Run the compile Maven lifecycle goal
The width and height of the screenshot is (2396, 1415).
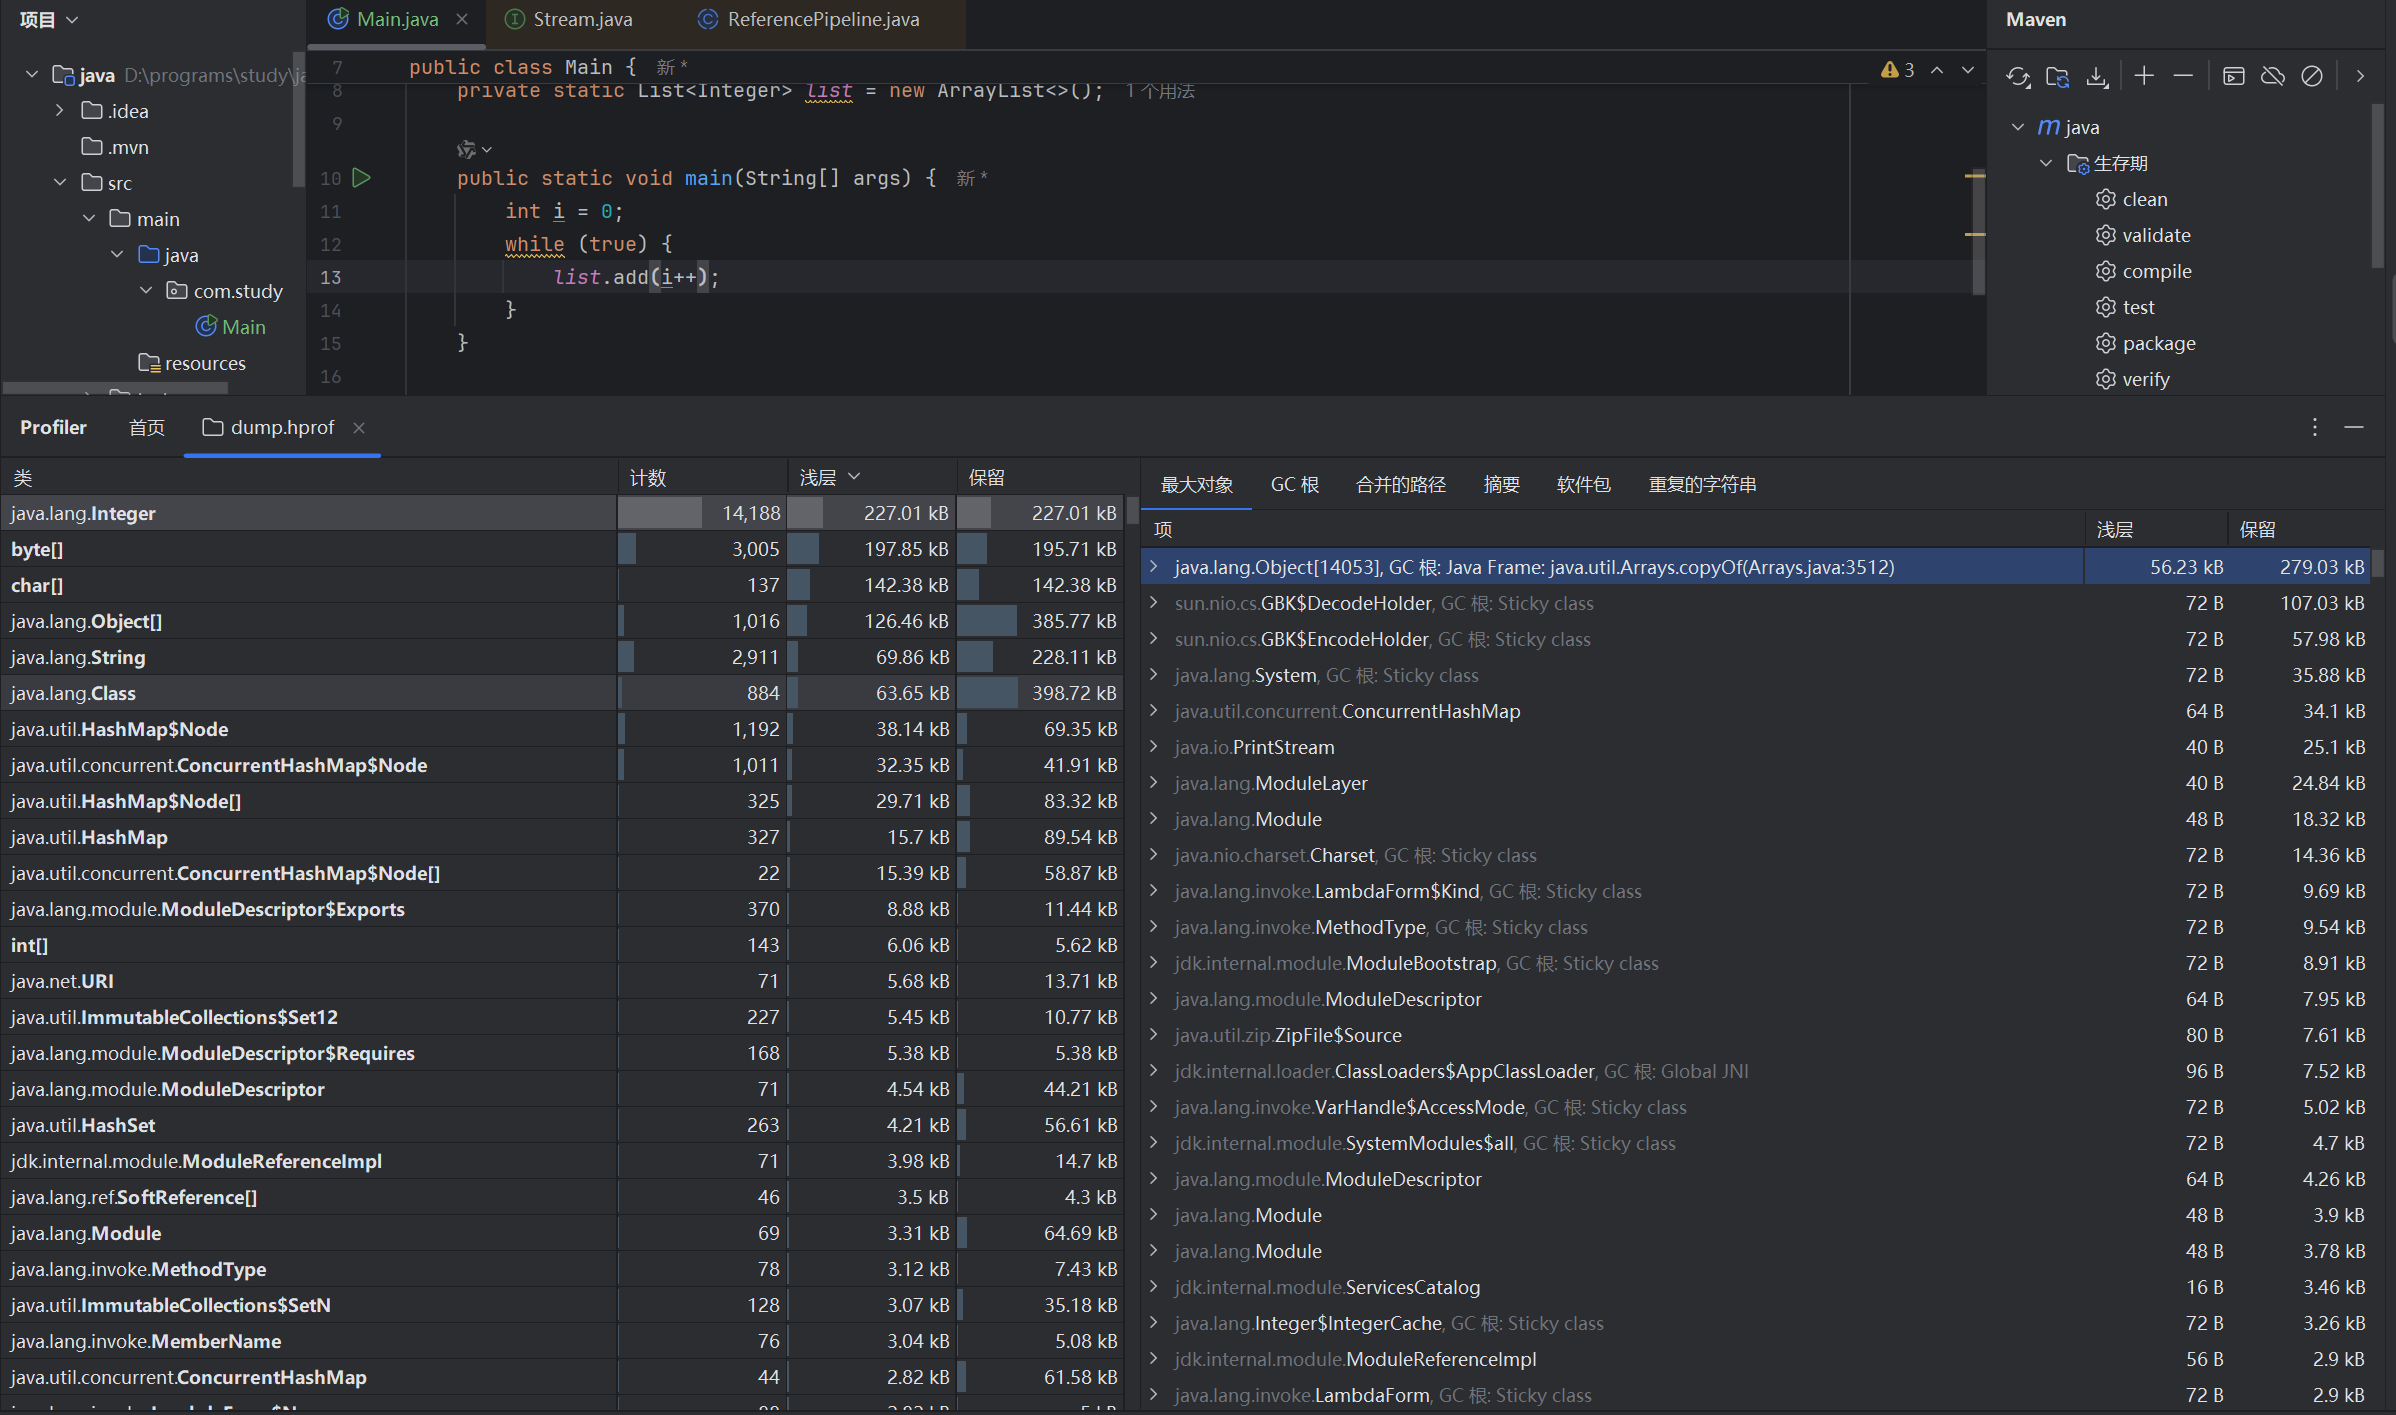[x=2156, y=272]
